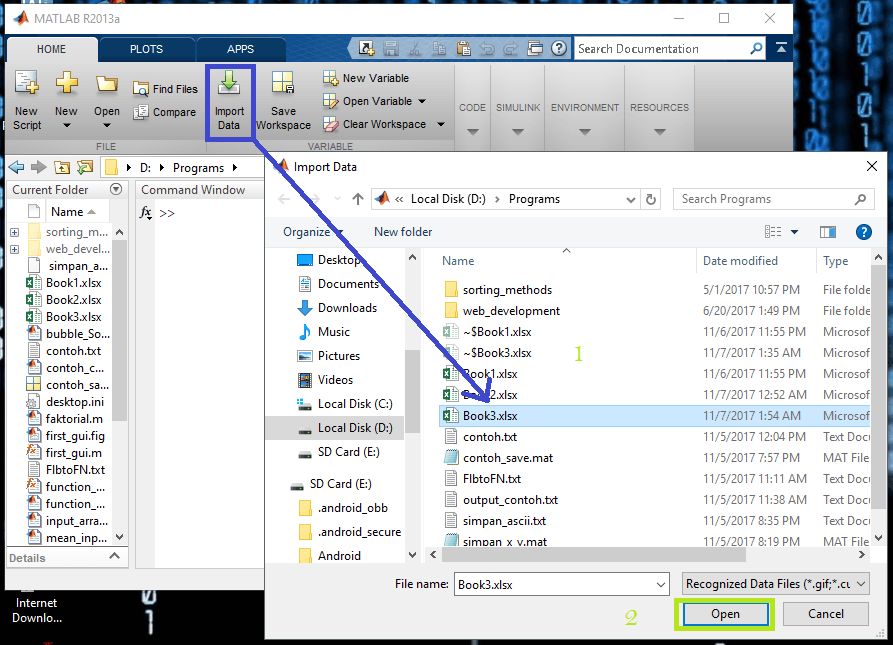
Task: Toggle the preview pane icon in dialog
Action: click(x=827, y=232)
